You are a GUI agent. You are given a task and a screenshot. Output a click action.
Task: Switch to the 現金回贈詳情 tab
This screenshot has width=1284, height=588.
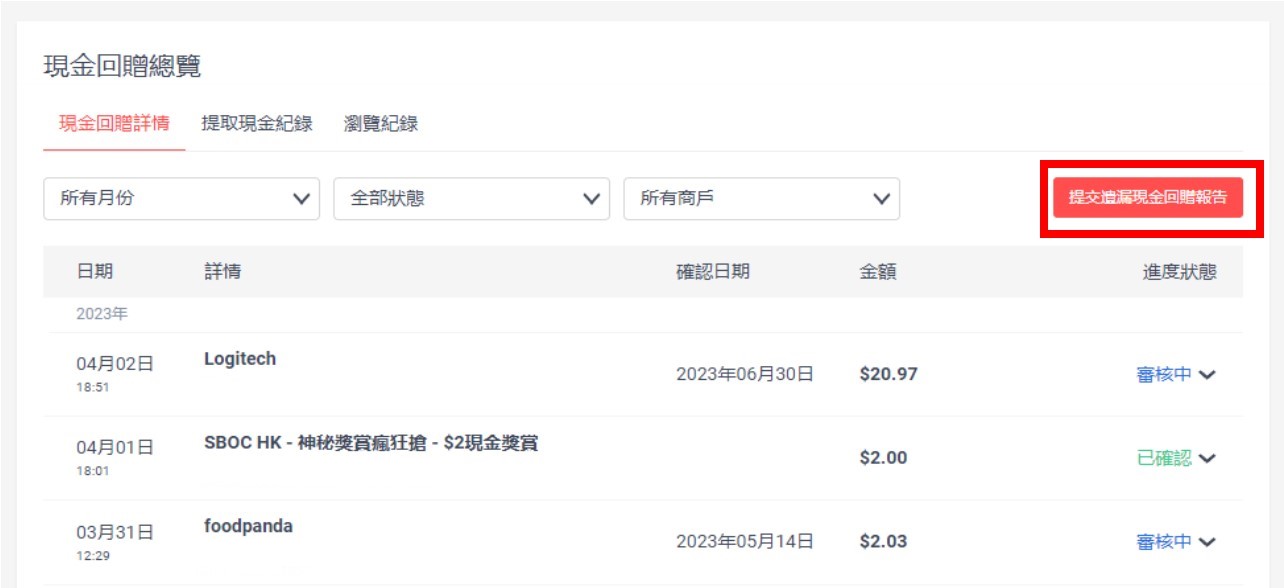click(x=114, y=124)
